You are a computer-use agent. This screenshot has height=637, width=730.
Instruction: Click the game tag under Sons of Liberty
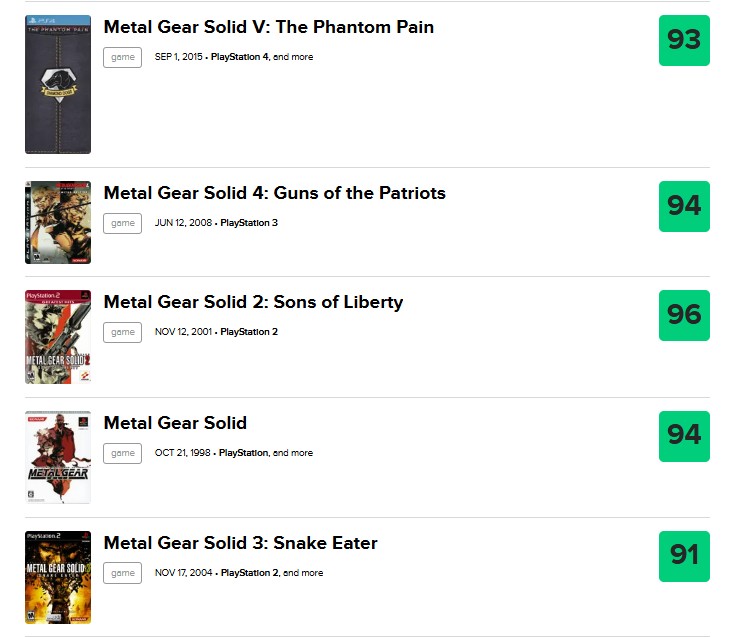[122, 332]
